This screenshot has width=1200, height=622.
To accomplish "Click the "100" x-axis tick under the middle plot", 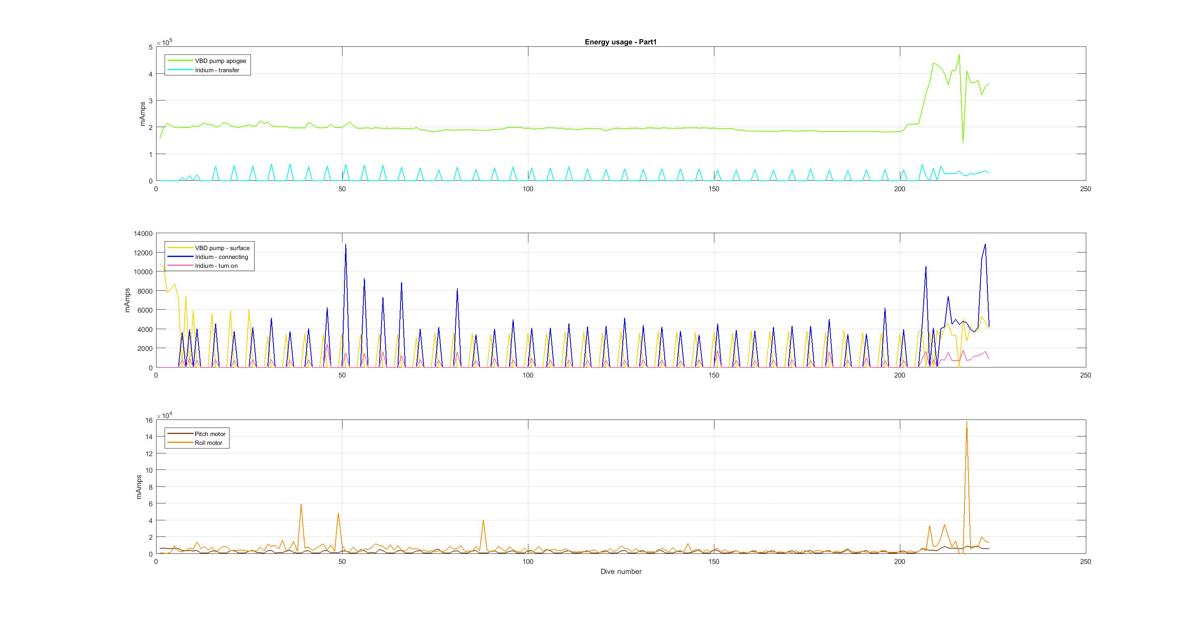I will coord(528,375).
